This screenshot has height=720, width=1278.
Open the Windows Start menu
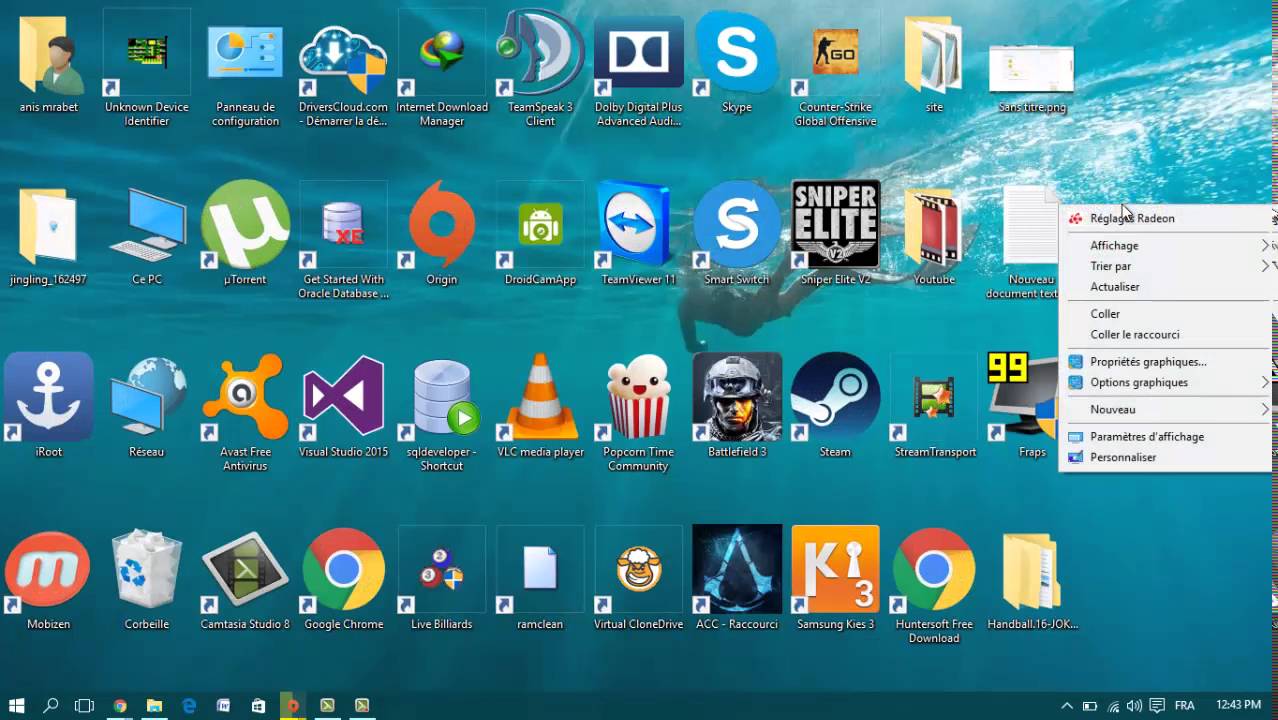pos(17,705)
